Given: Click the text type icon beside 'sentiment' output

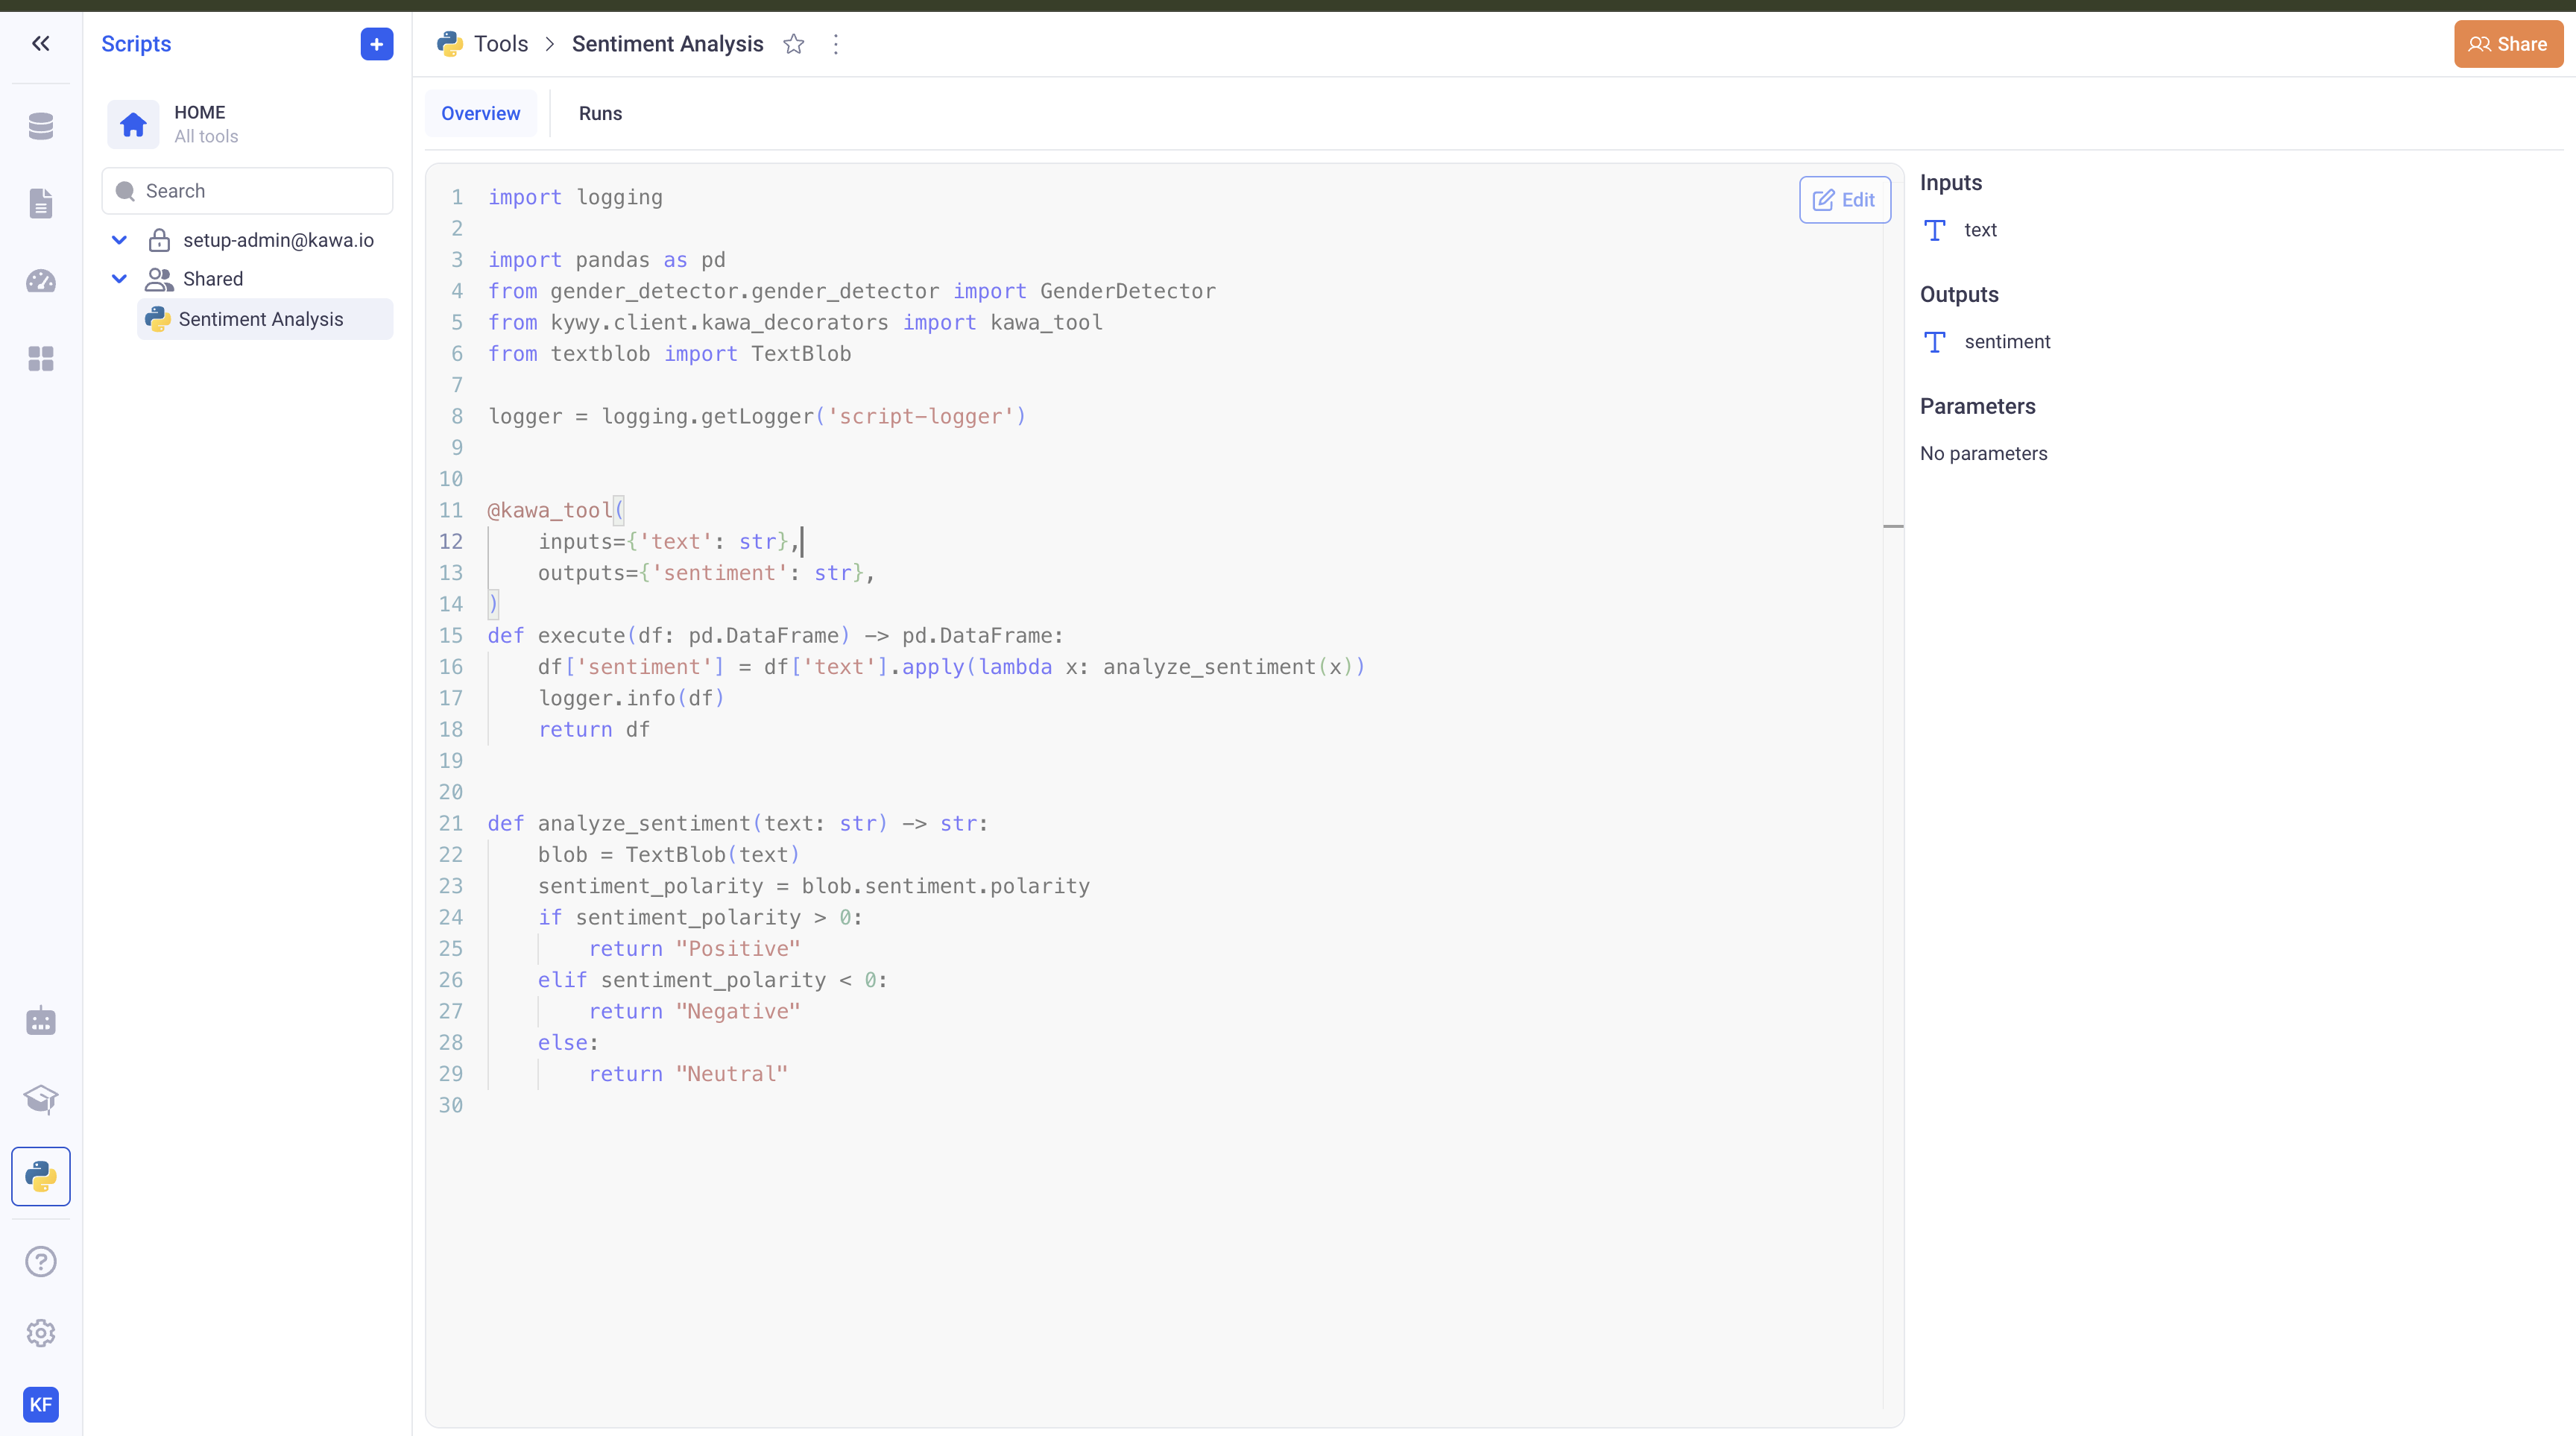Looking at the screenshot, I should 1935,342.
